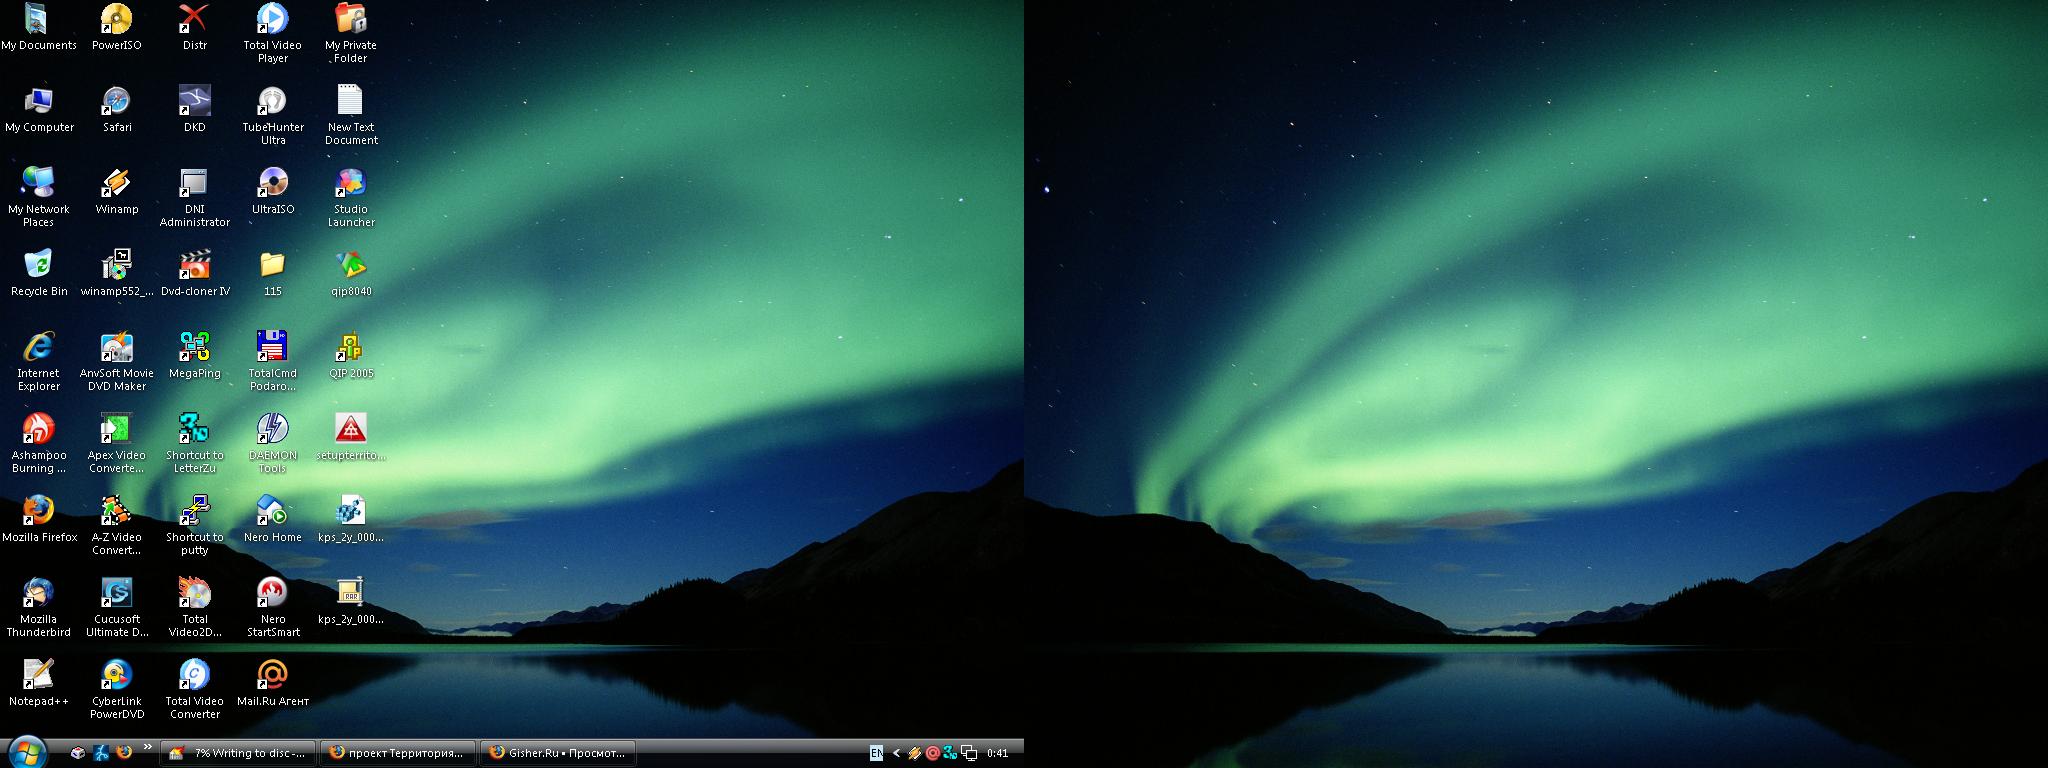Open the Mail.Ru Агент desktop icon
This screenshot has width=2048, height=768.
click(x=272, y=675)
